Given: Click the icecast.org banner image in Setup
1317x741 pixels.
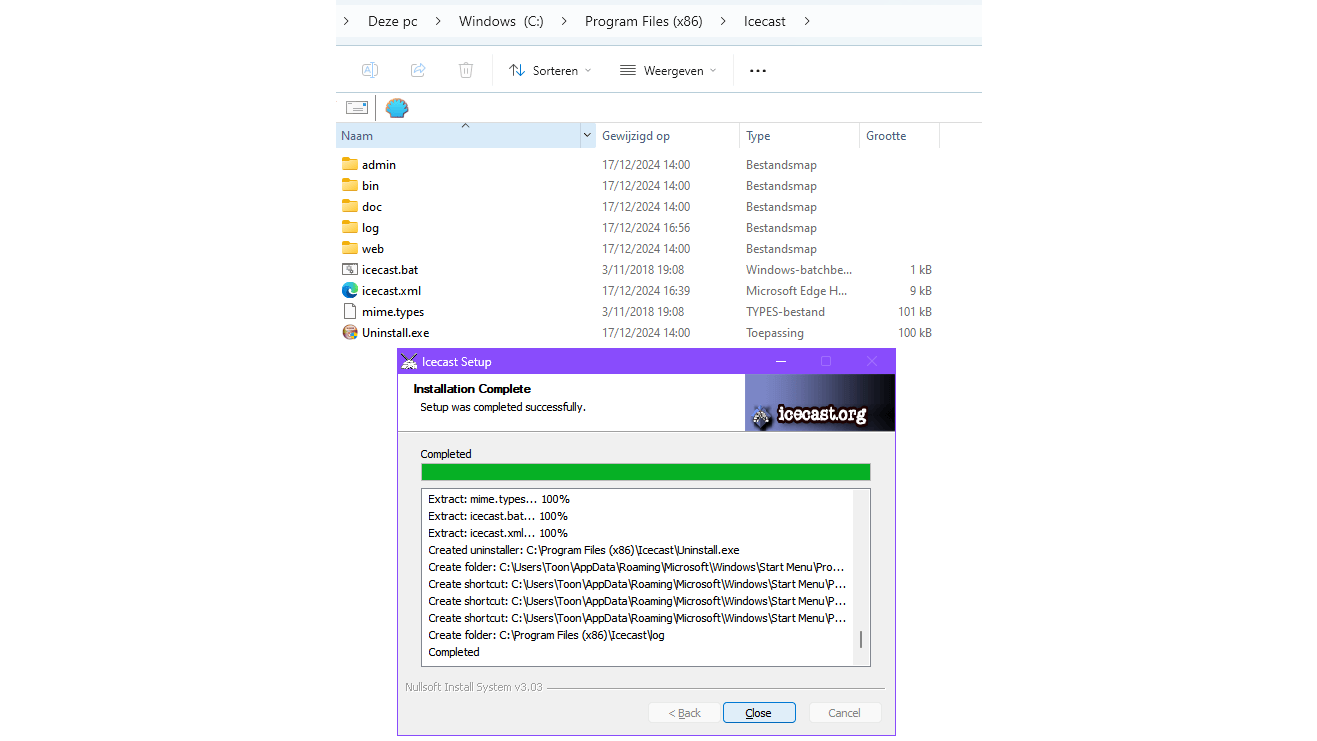Looking at the screenshot, I should point(820,403).
